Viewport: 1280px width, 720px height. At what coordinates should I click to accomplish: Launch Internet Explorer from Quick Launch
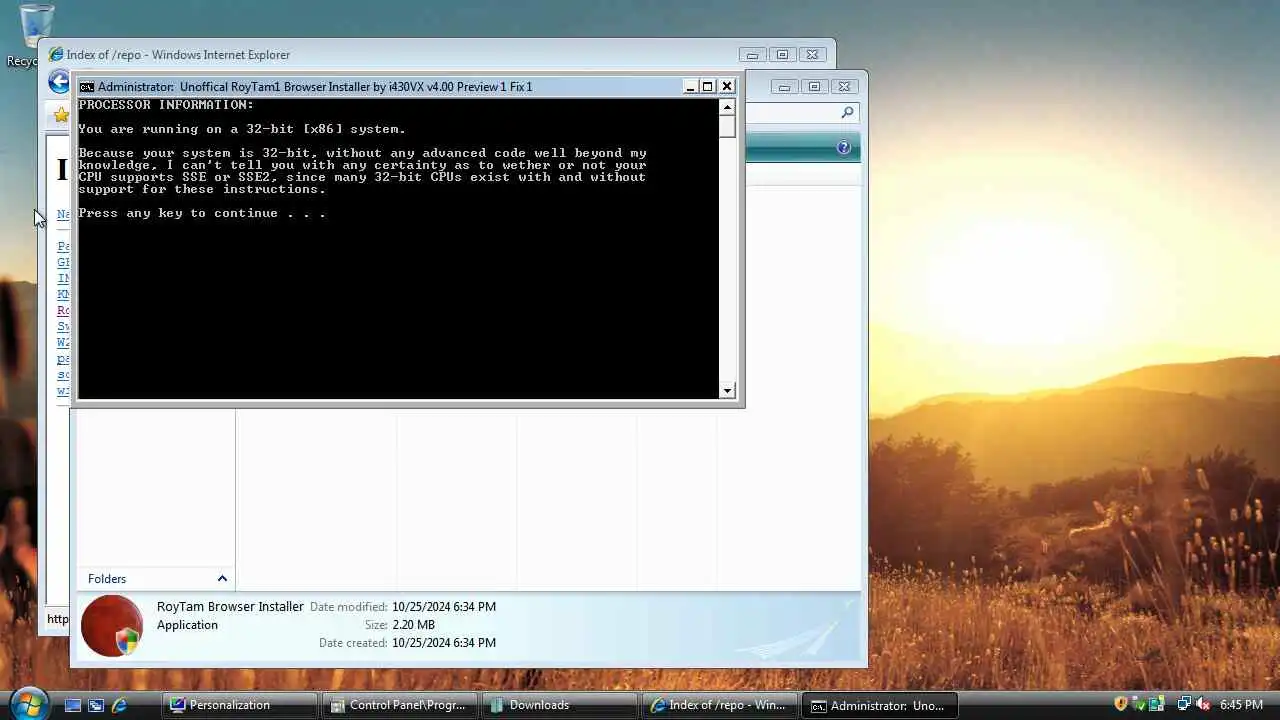pyautogui.click(x=119, y=705)
